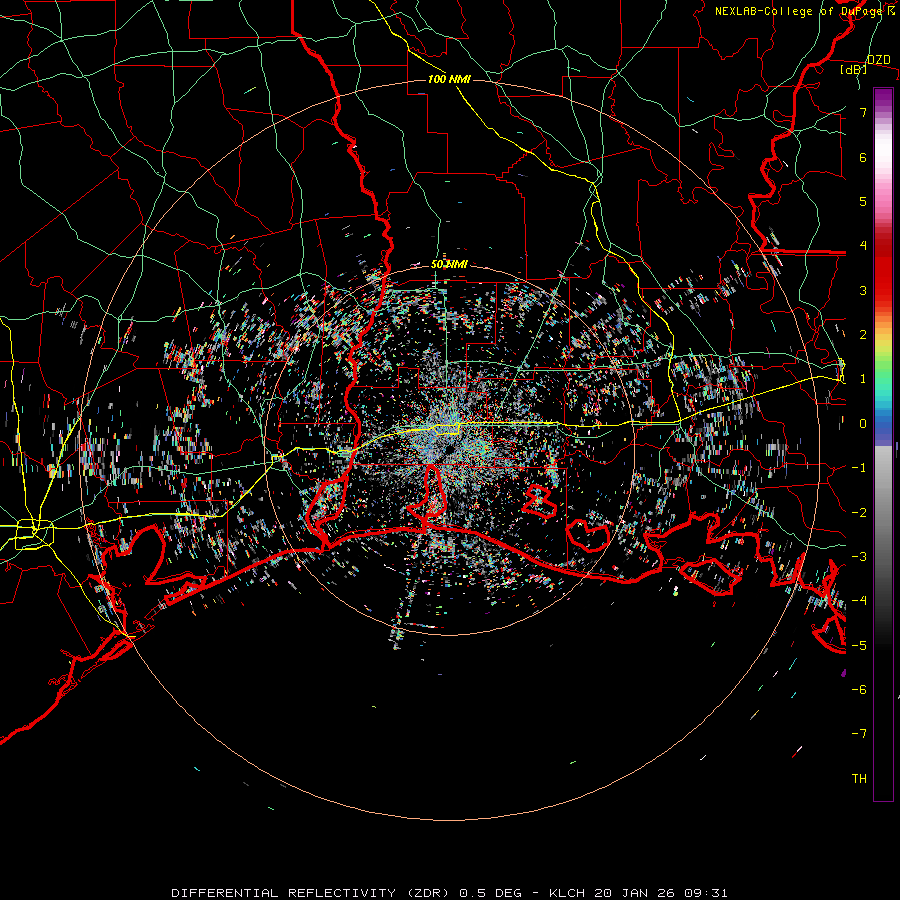
Task: Click the 3 value on the color scale
Action: pos(863,290)
